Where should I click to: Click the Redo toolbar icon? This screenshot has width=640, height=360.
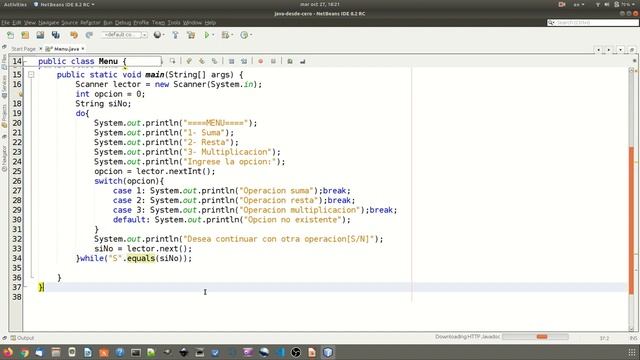[89, 36]
